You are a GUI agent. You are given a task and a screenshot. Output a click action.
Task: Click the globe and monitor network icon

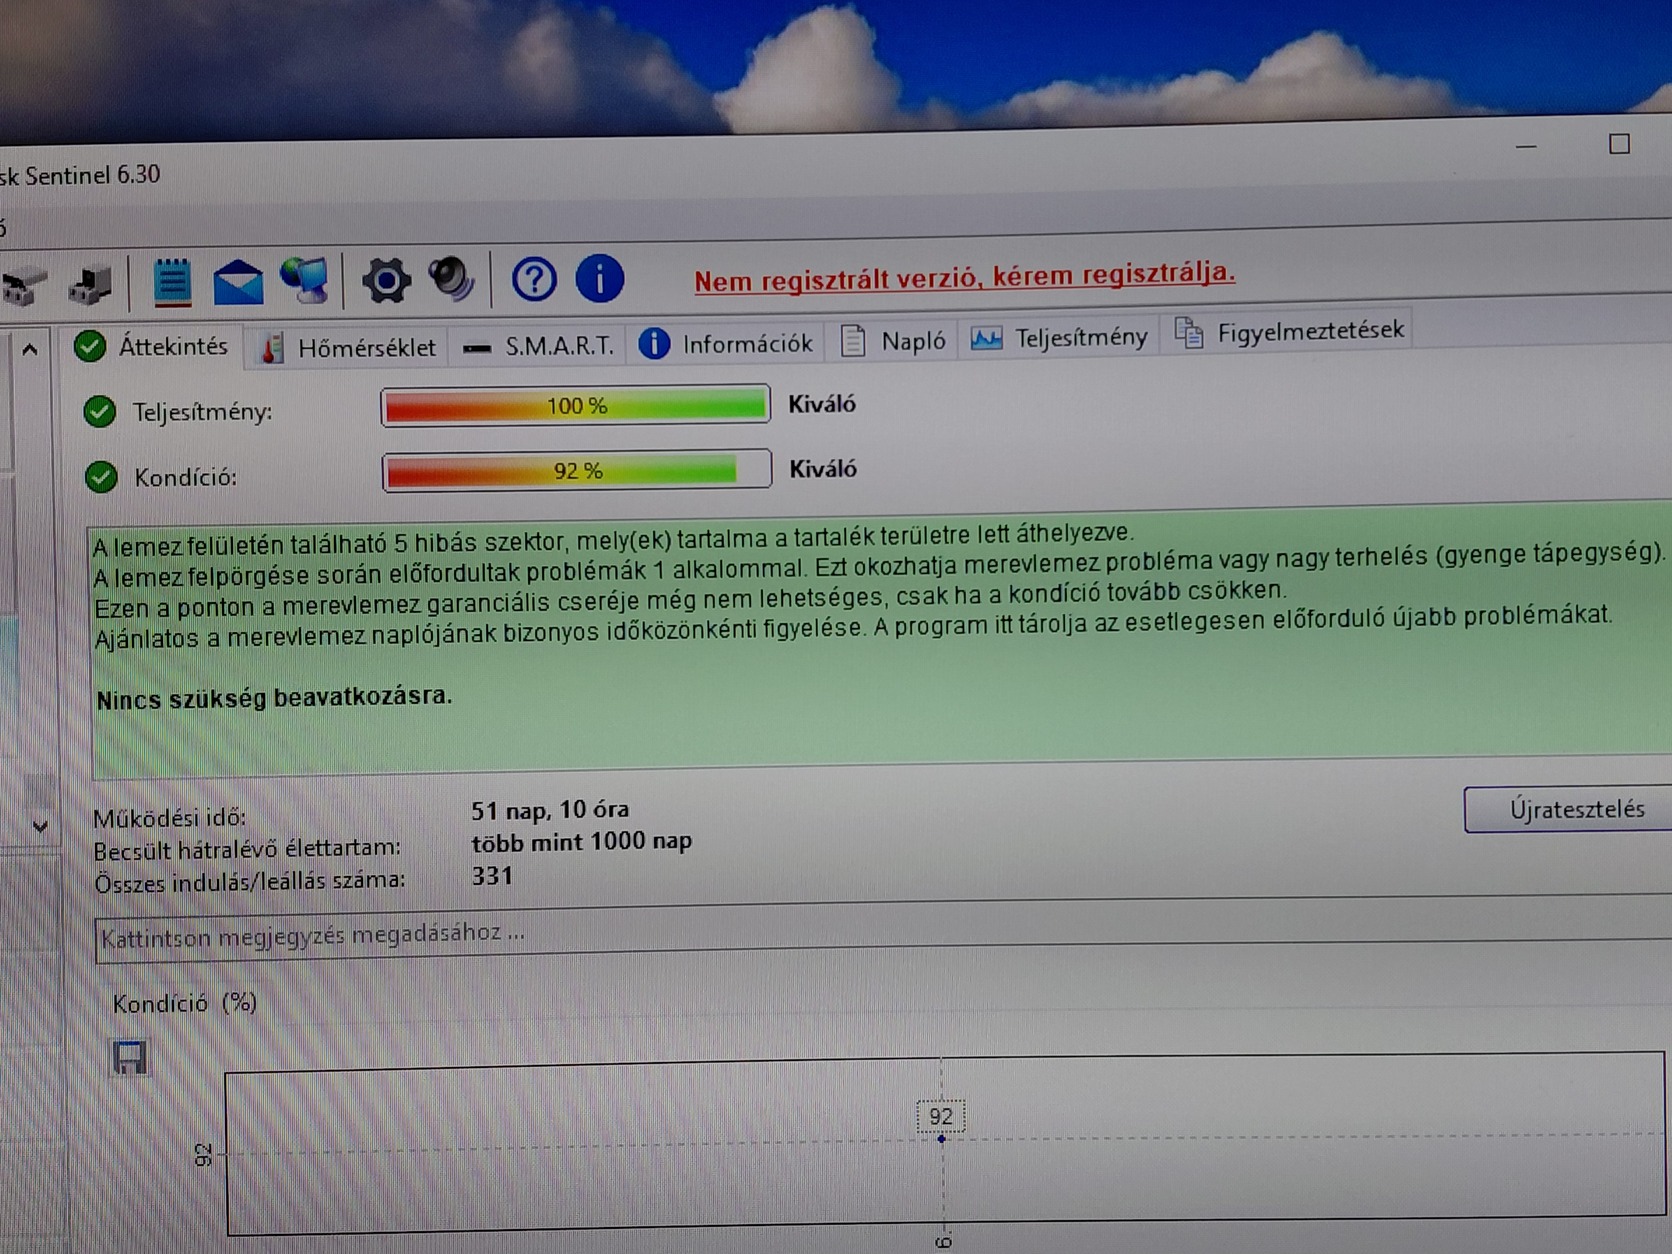(x=305, y=280)
